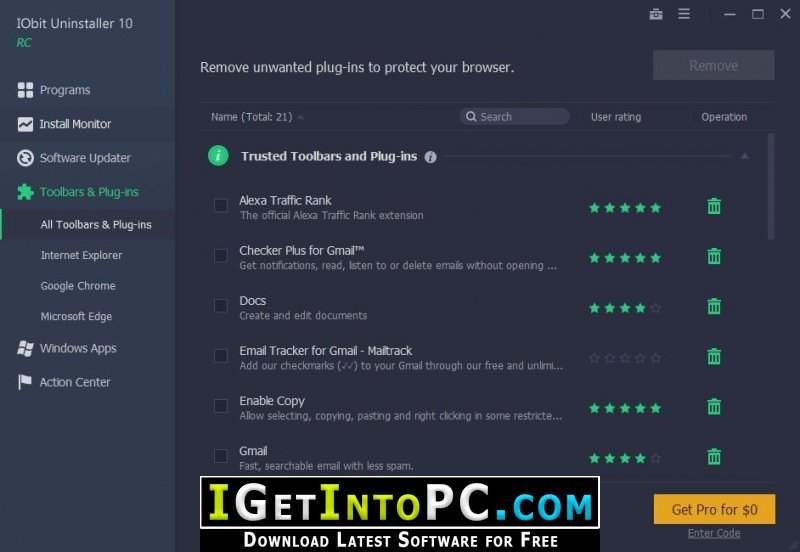Open the Install Monitor section

coord(75,124)
